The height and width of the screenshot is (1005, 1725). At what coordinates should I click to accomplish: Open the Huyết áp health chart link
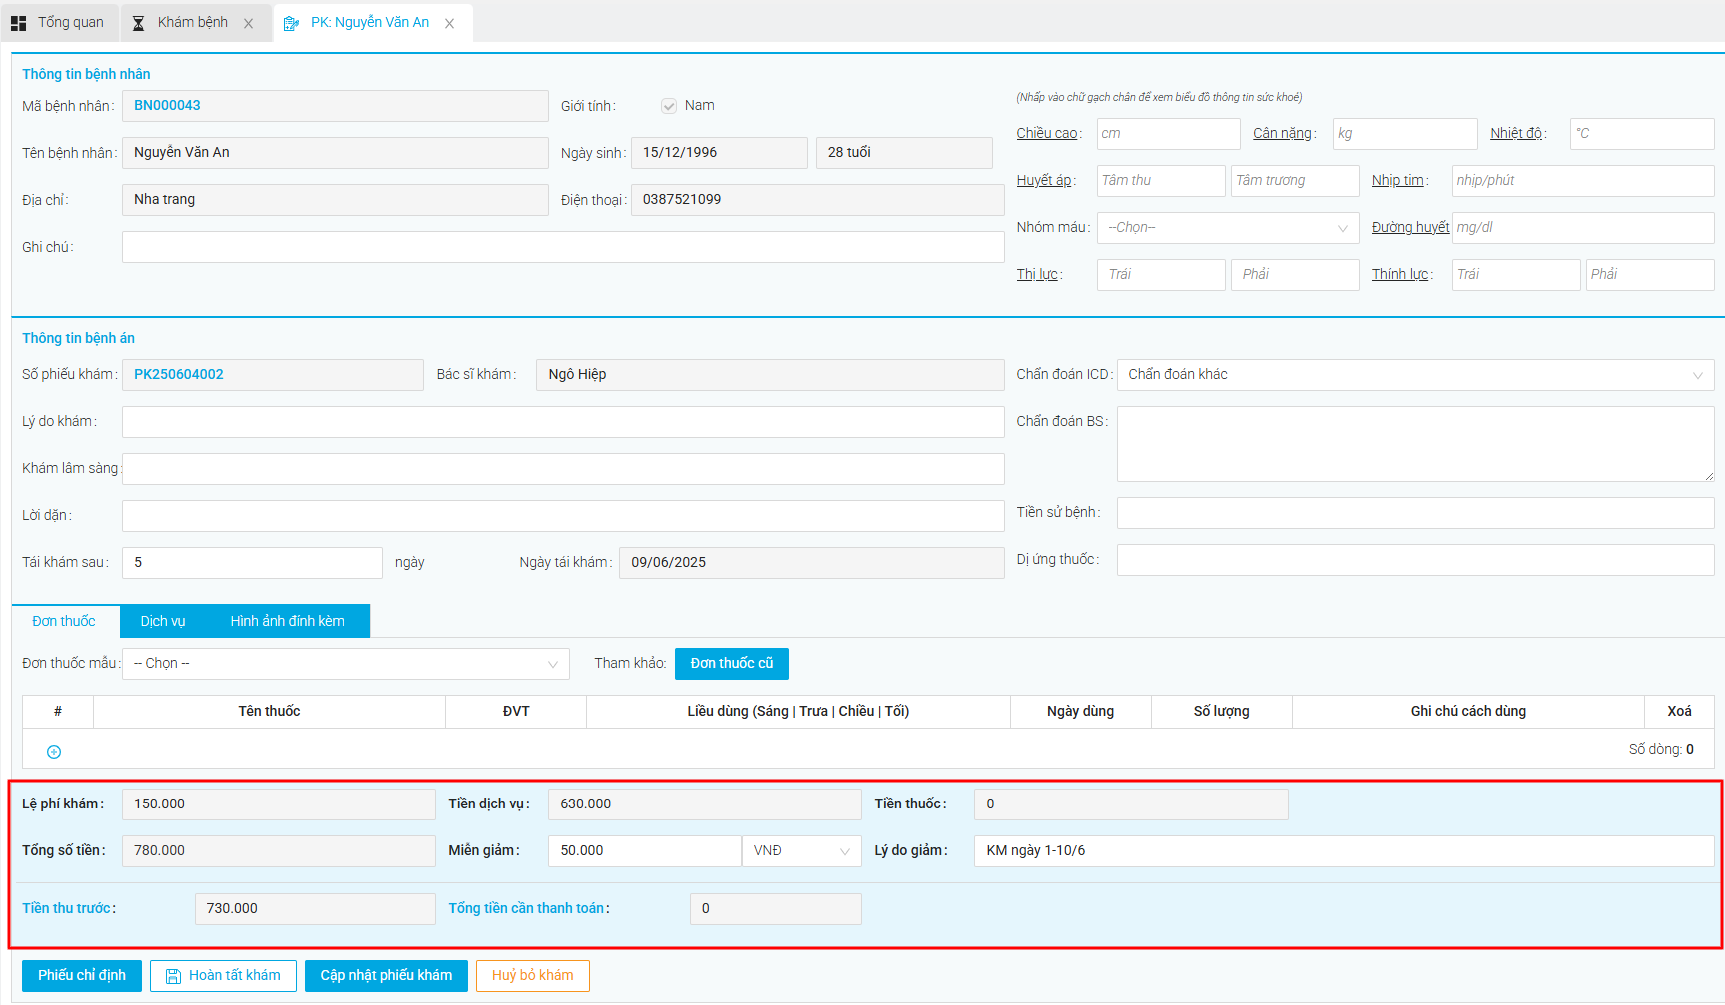[1044, 181]
